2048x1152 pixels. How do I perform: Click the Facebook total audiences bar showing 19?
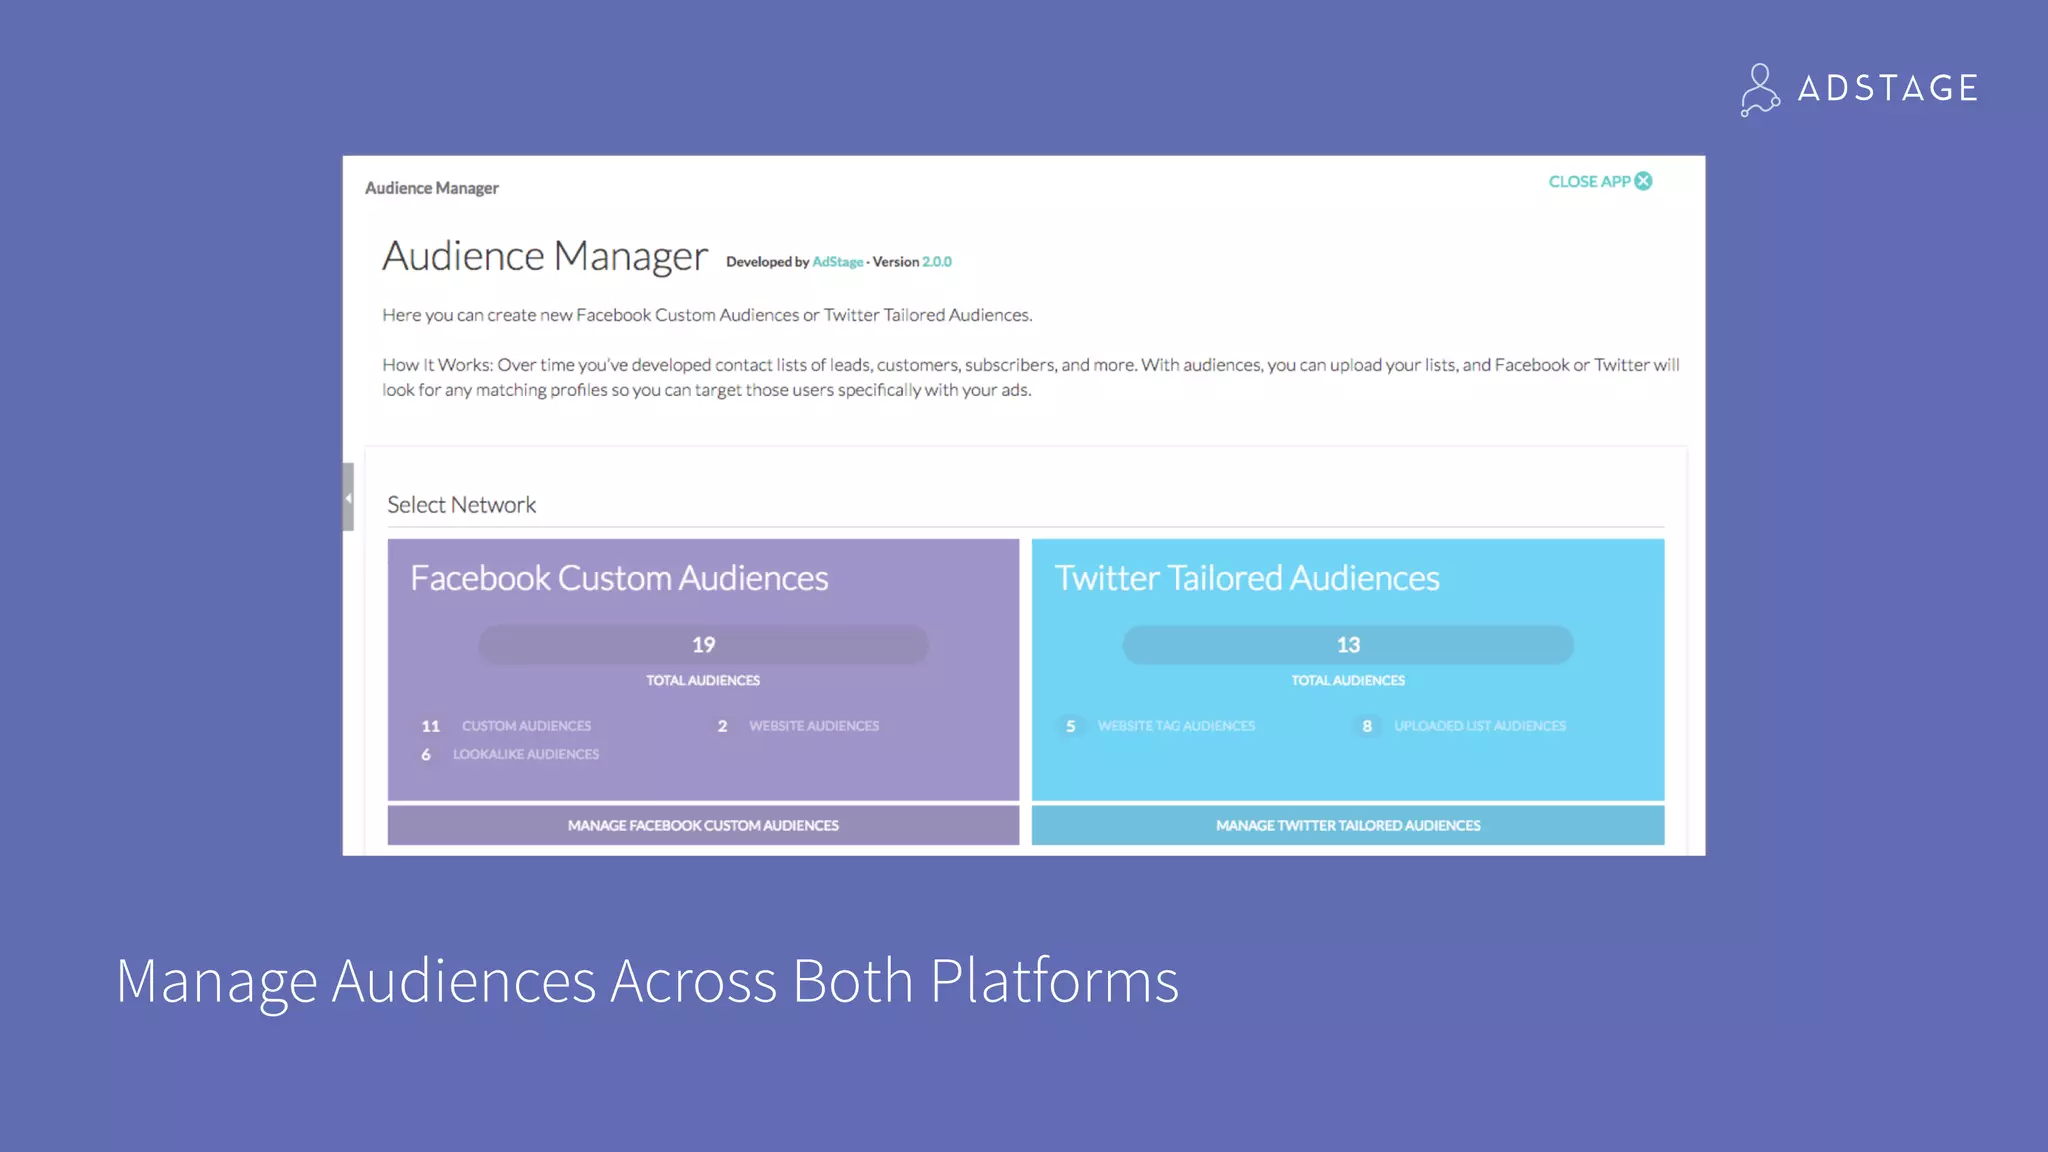(x=703, y=645)
